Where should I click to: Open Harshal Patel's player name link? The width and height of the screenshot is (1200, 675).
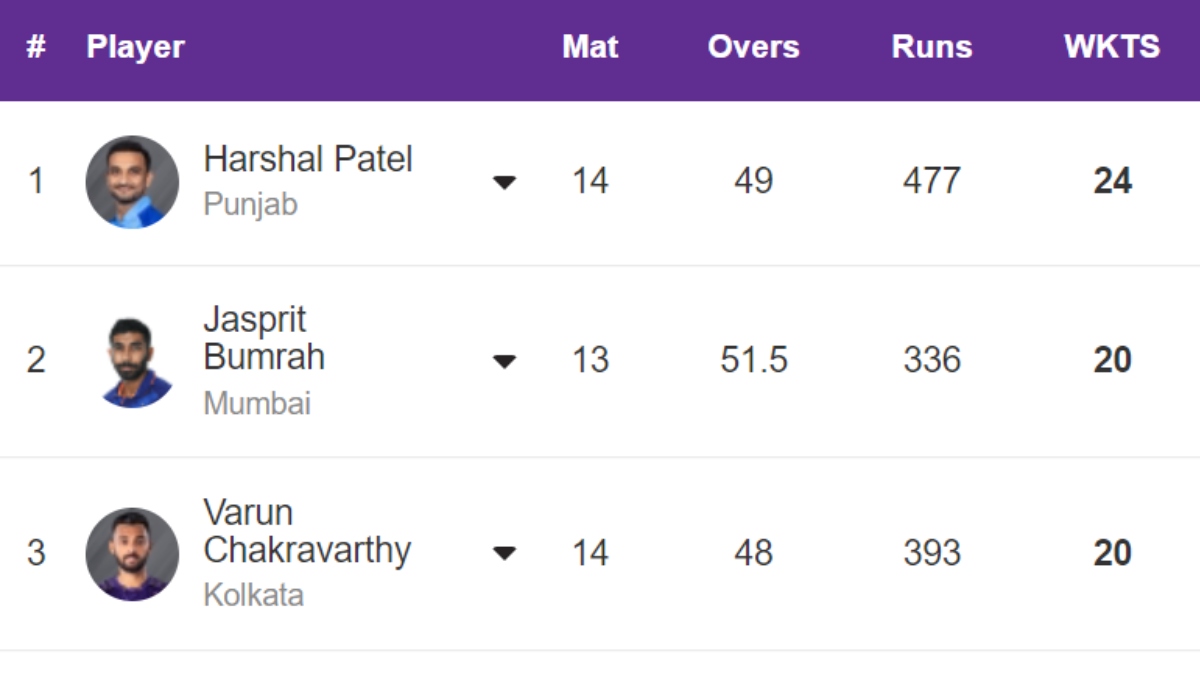(307, 159)
